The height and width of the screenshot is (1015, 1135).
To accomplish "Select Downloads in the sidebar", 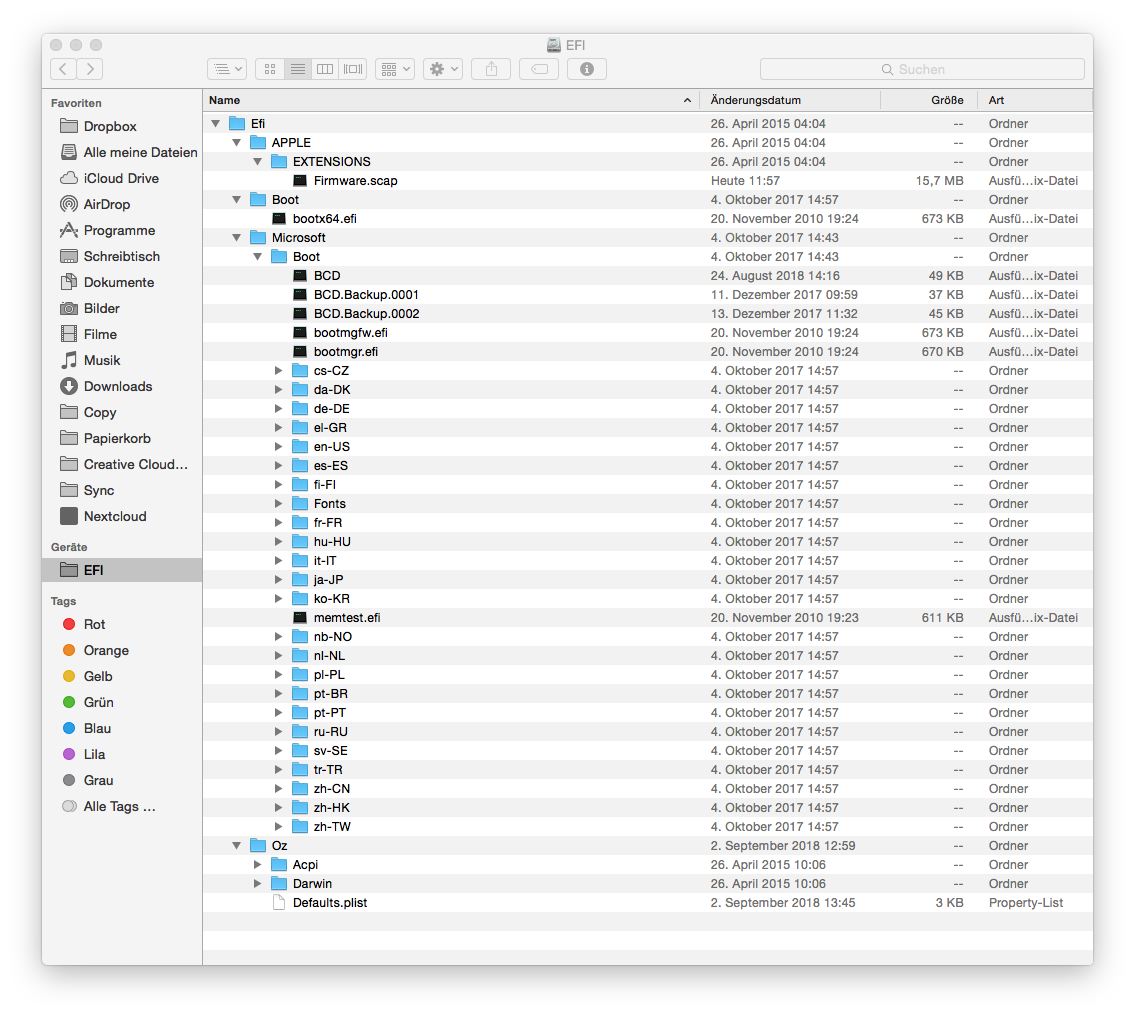I will tap(117, 386).
